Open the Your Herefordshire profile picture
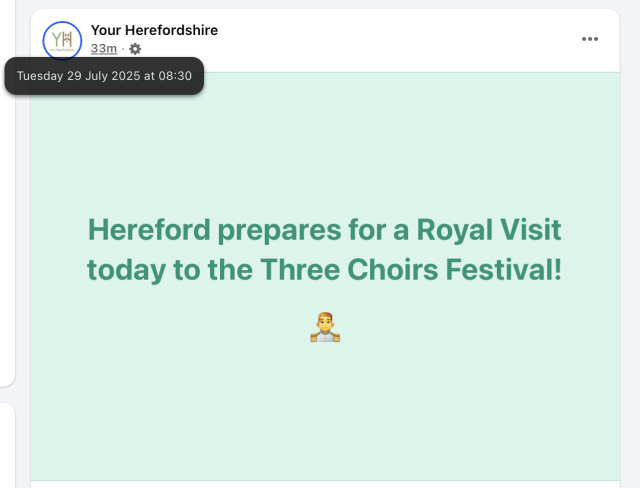Image resolution: width=640 pixels, height=488 pixels. (x=60, y=39)
